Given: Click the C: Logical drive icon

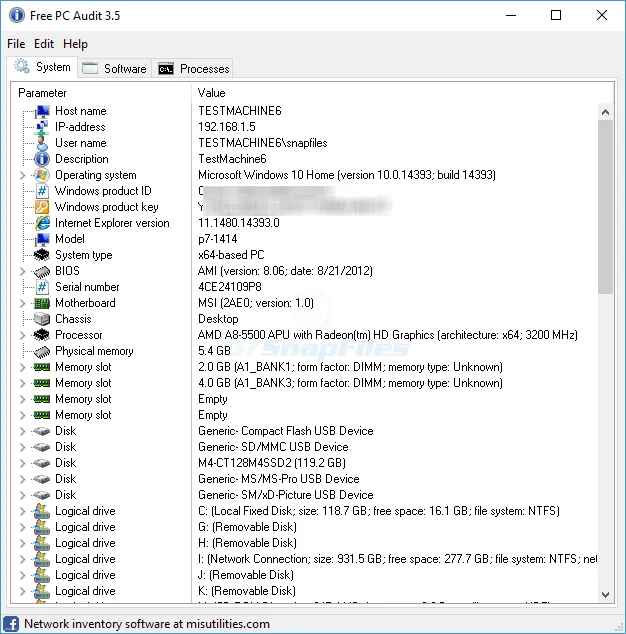Looking at the screenshot, I should click(42, 511).
